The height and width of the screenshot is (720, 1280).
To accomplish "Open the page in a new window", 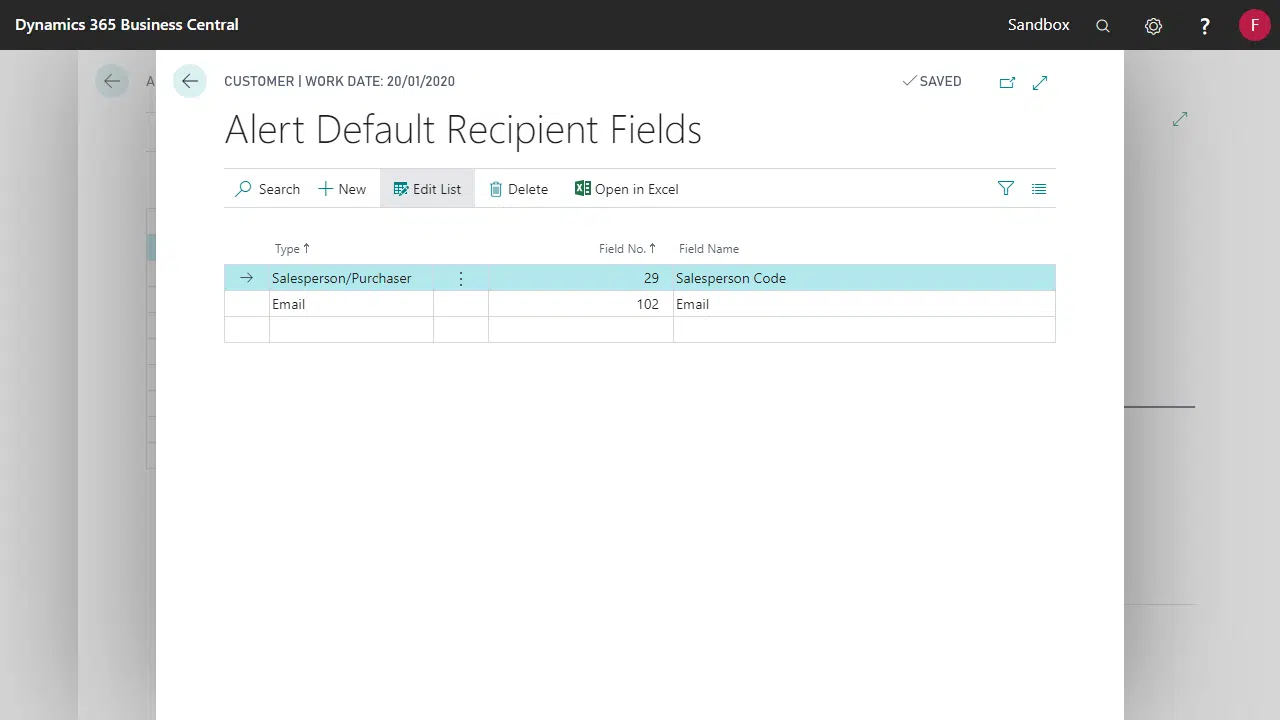I will [1007, 82].
